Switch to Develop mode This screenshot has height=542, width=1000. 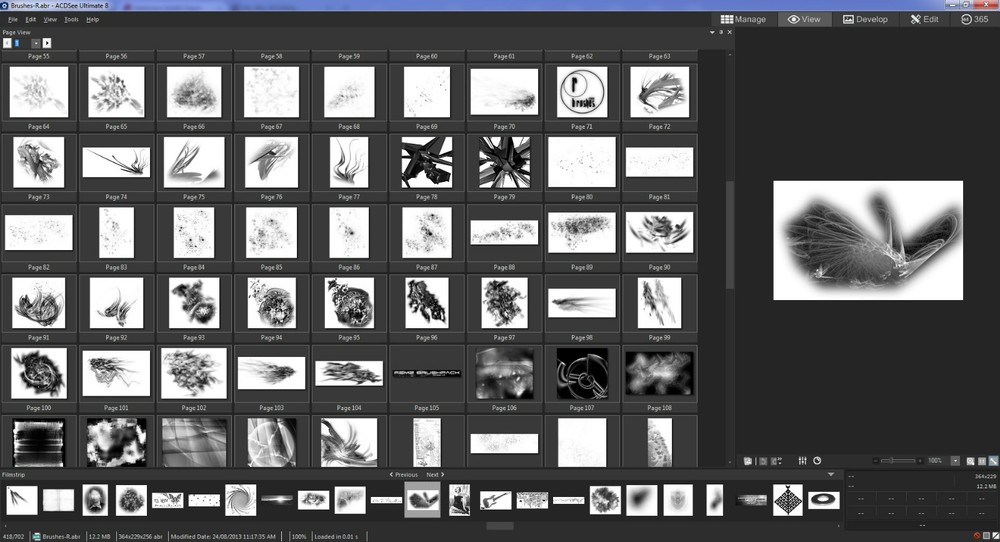click(x=865, y=19)
